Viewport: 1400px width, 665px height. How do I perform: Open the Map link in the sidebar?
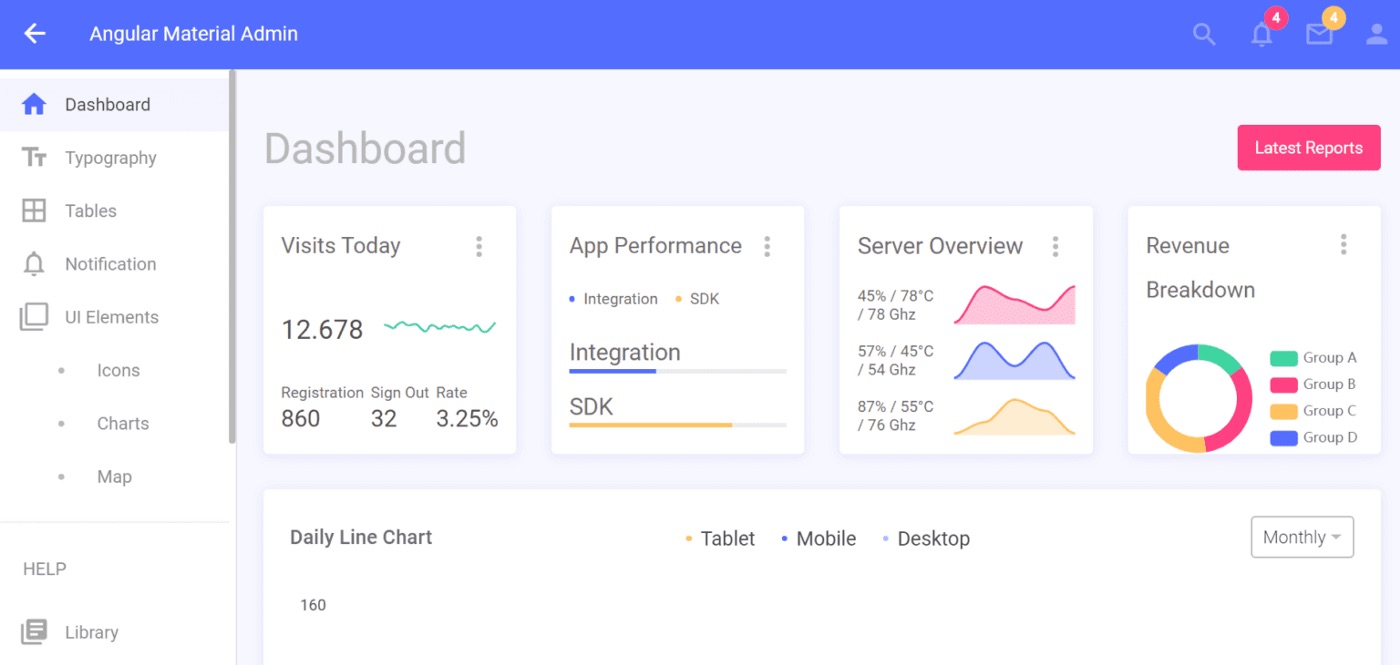click(x=114, y=477)
